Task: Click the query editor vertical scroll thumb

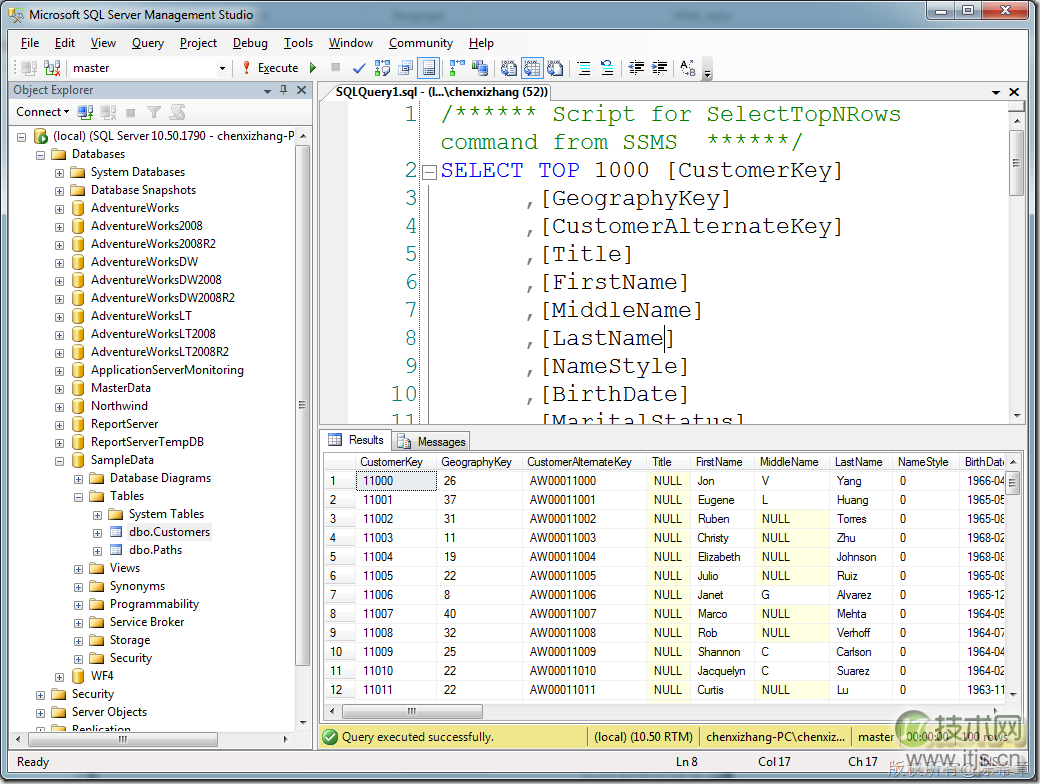Action: tap(1016, 163)
